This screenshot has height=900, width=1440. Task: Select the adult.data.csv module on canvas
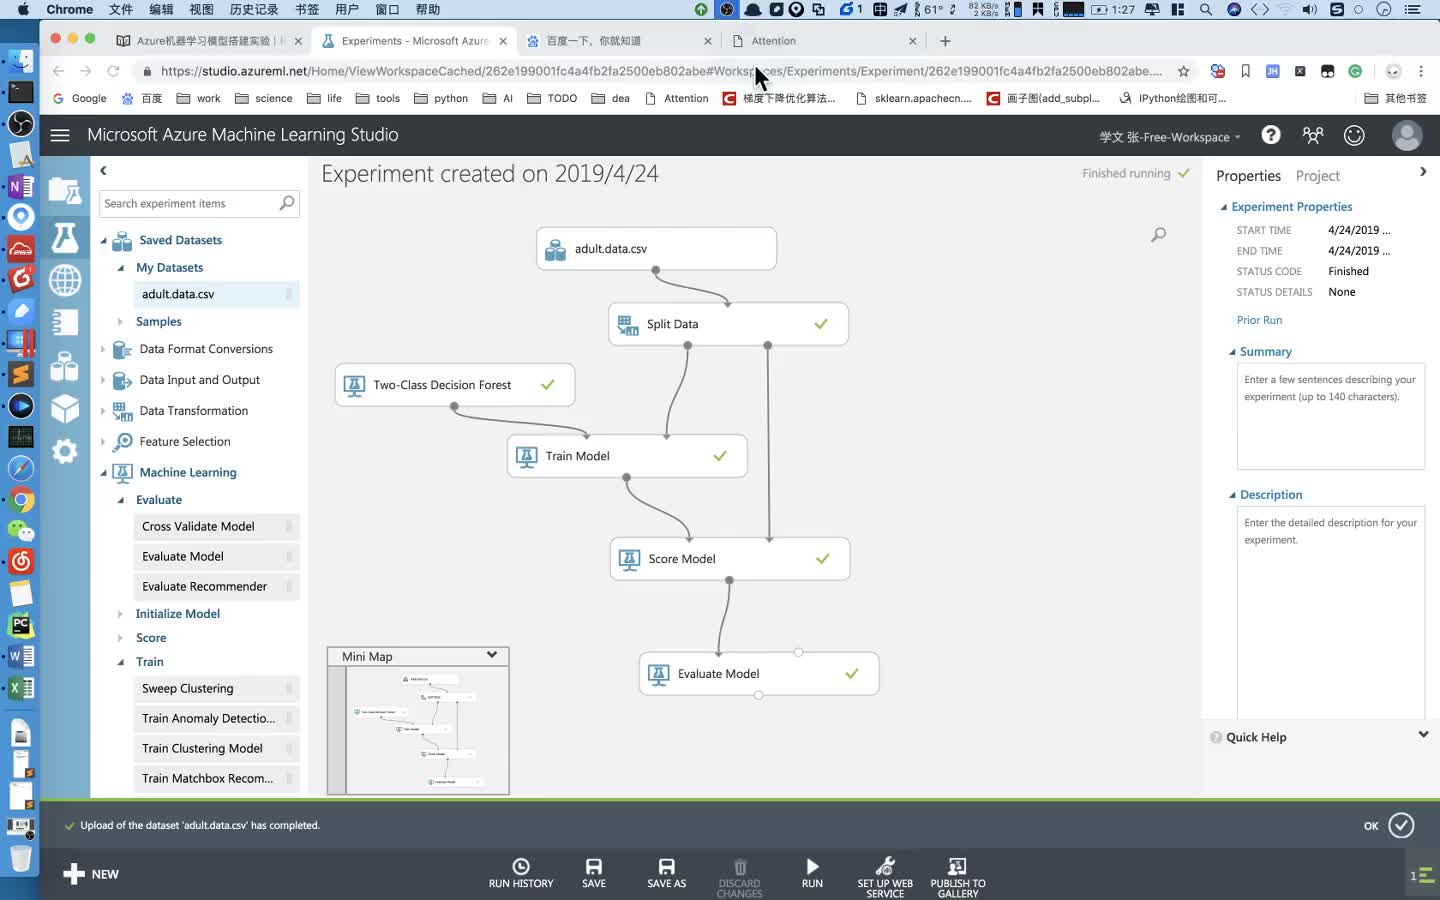(x=656, y=249)
